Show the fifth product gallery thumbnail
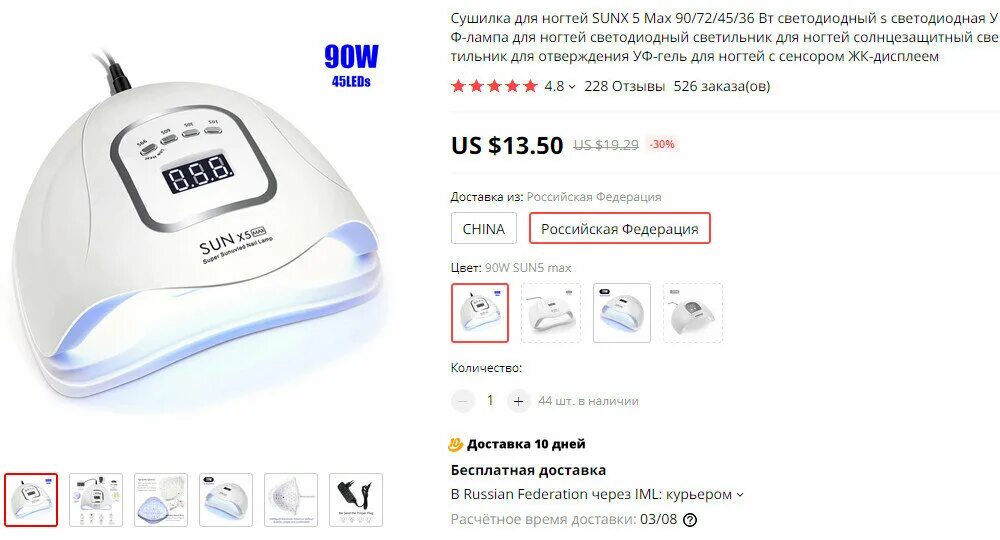The width and height of the screenshot is (1000, 540). [291, 500]
